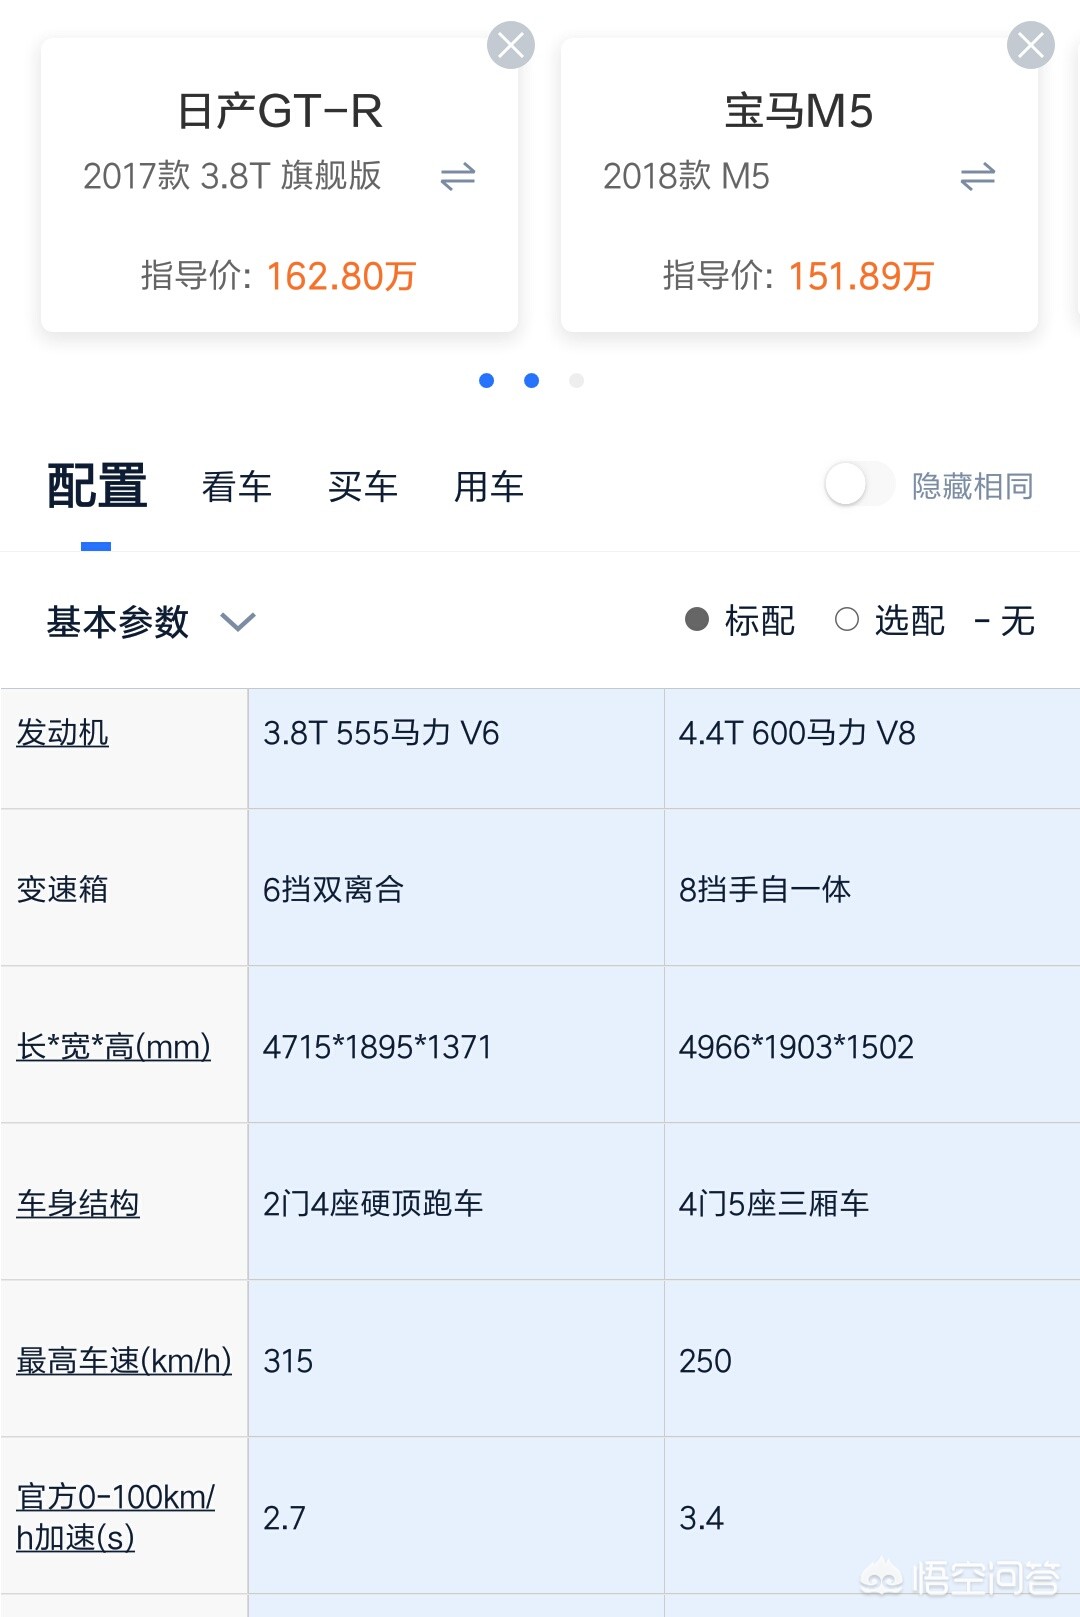Image resolution: width=1080 pixels, height=1617 pixels.
Task: Click the 2017款 3.8T 旗舰版 trim text
Action: tap(232, 176)
